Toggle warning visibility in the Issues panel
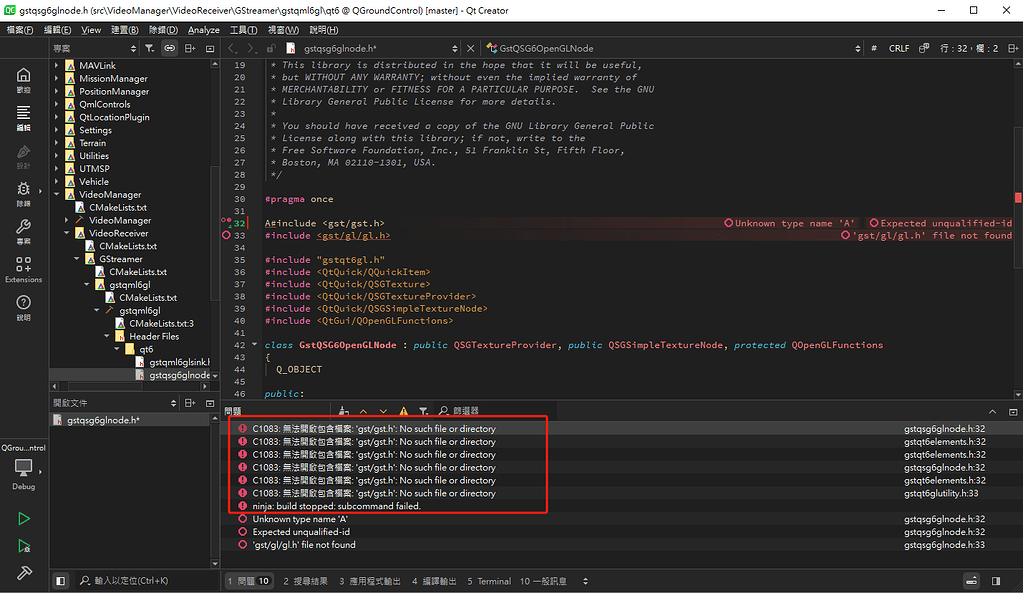1023x593 pixels. (405, 411)
